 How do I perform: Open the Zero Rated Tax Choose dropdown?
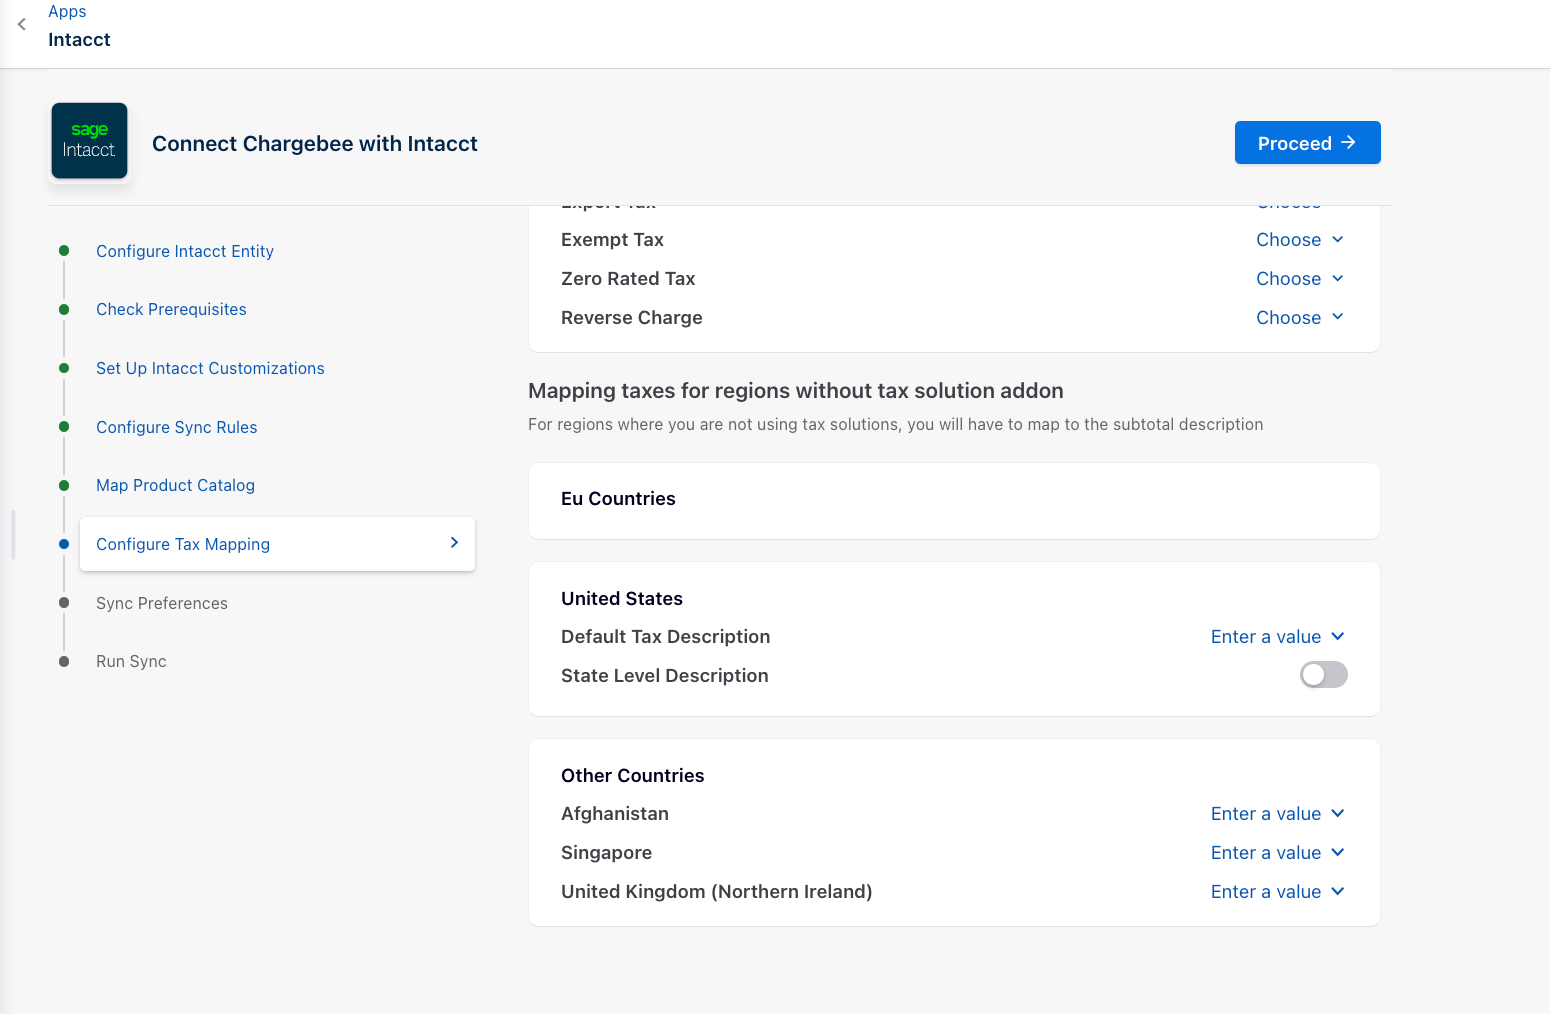click(1299, 279)
